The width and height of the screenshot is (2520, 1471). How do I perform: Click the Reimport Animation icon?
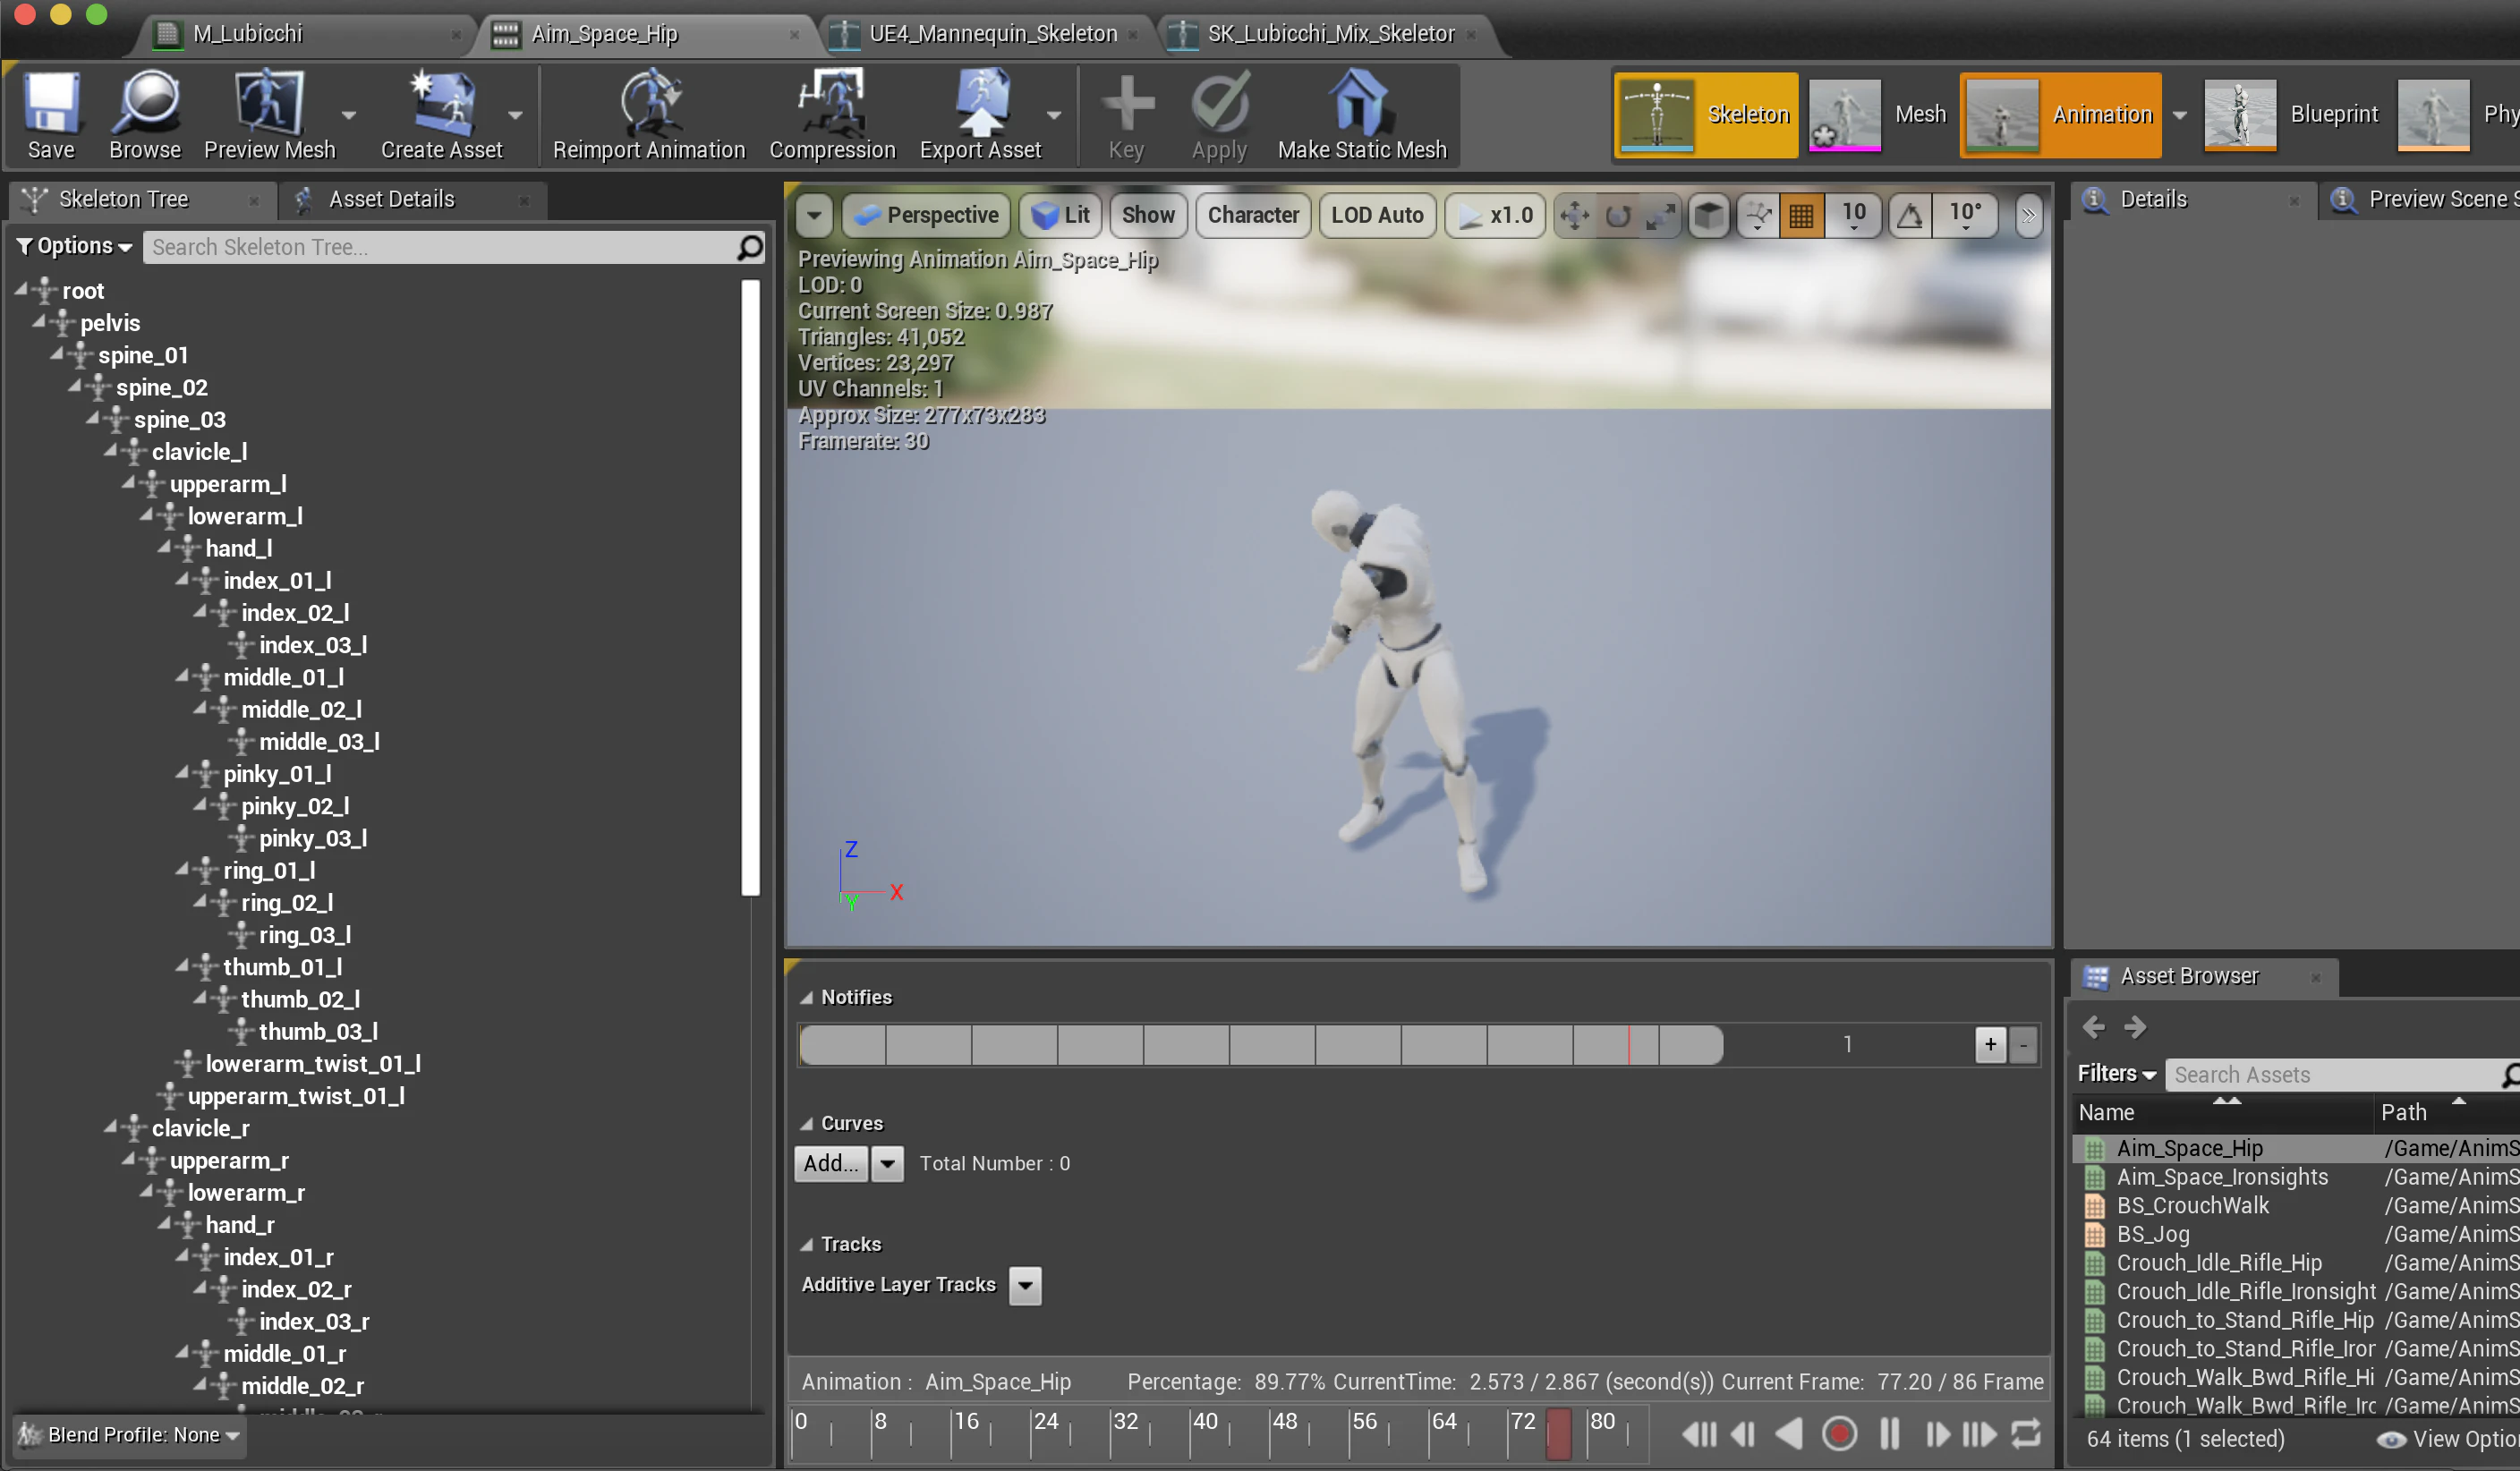pos(649,103)
